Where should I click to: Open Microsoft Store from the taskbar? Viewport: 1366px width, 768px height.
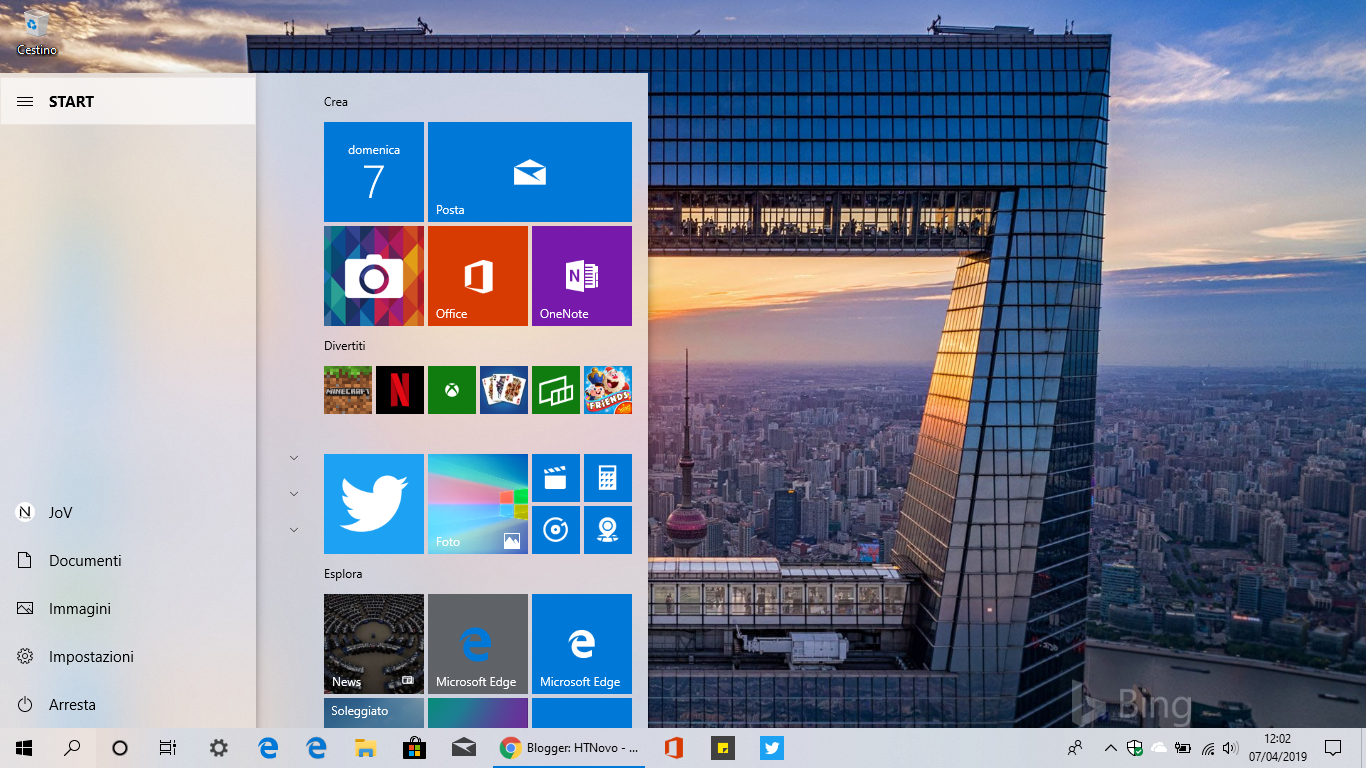point(414,748)
